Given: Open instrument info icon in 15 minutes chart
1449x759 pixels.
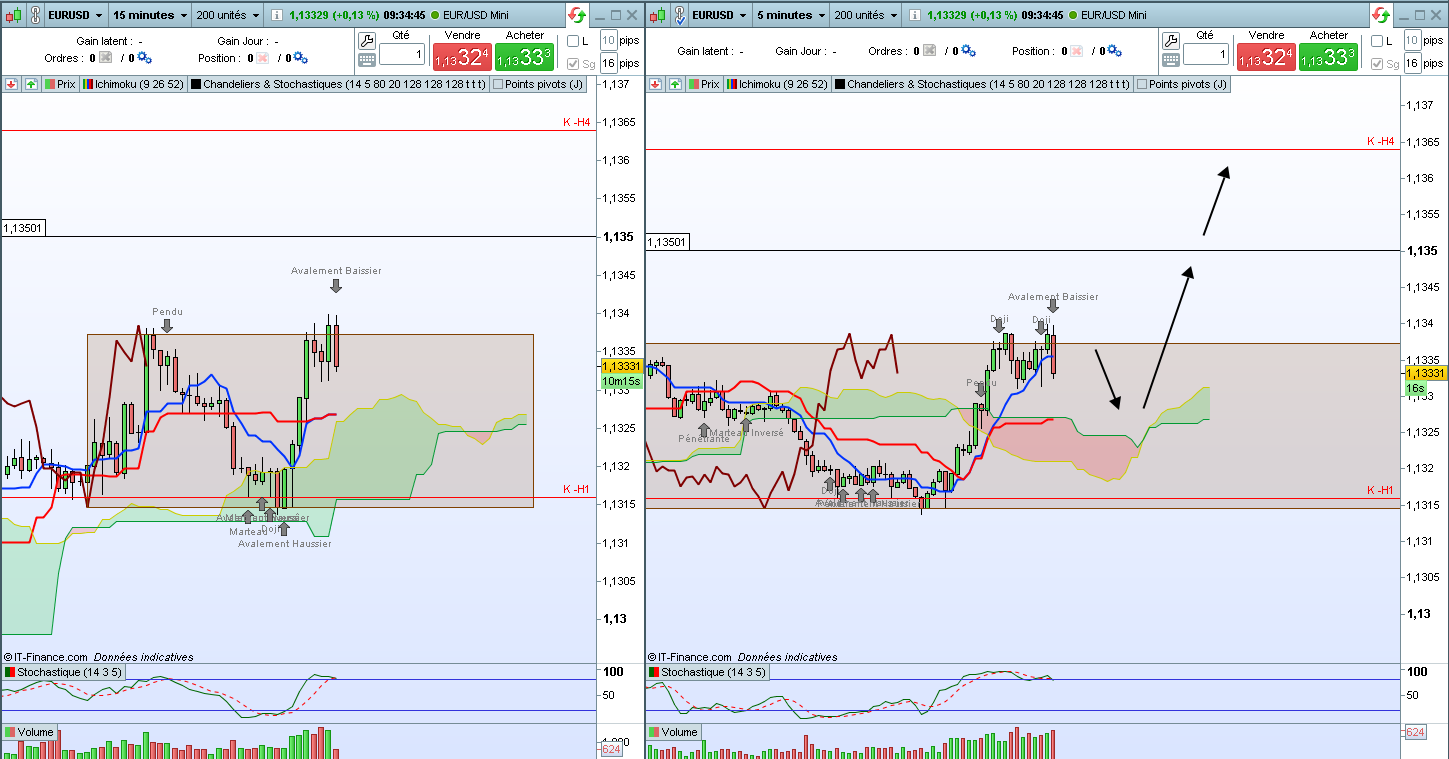Looking at the screenshot, I should pos(278,15).
